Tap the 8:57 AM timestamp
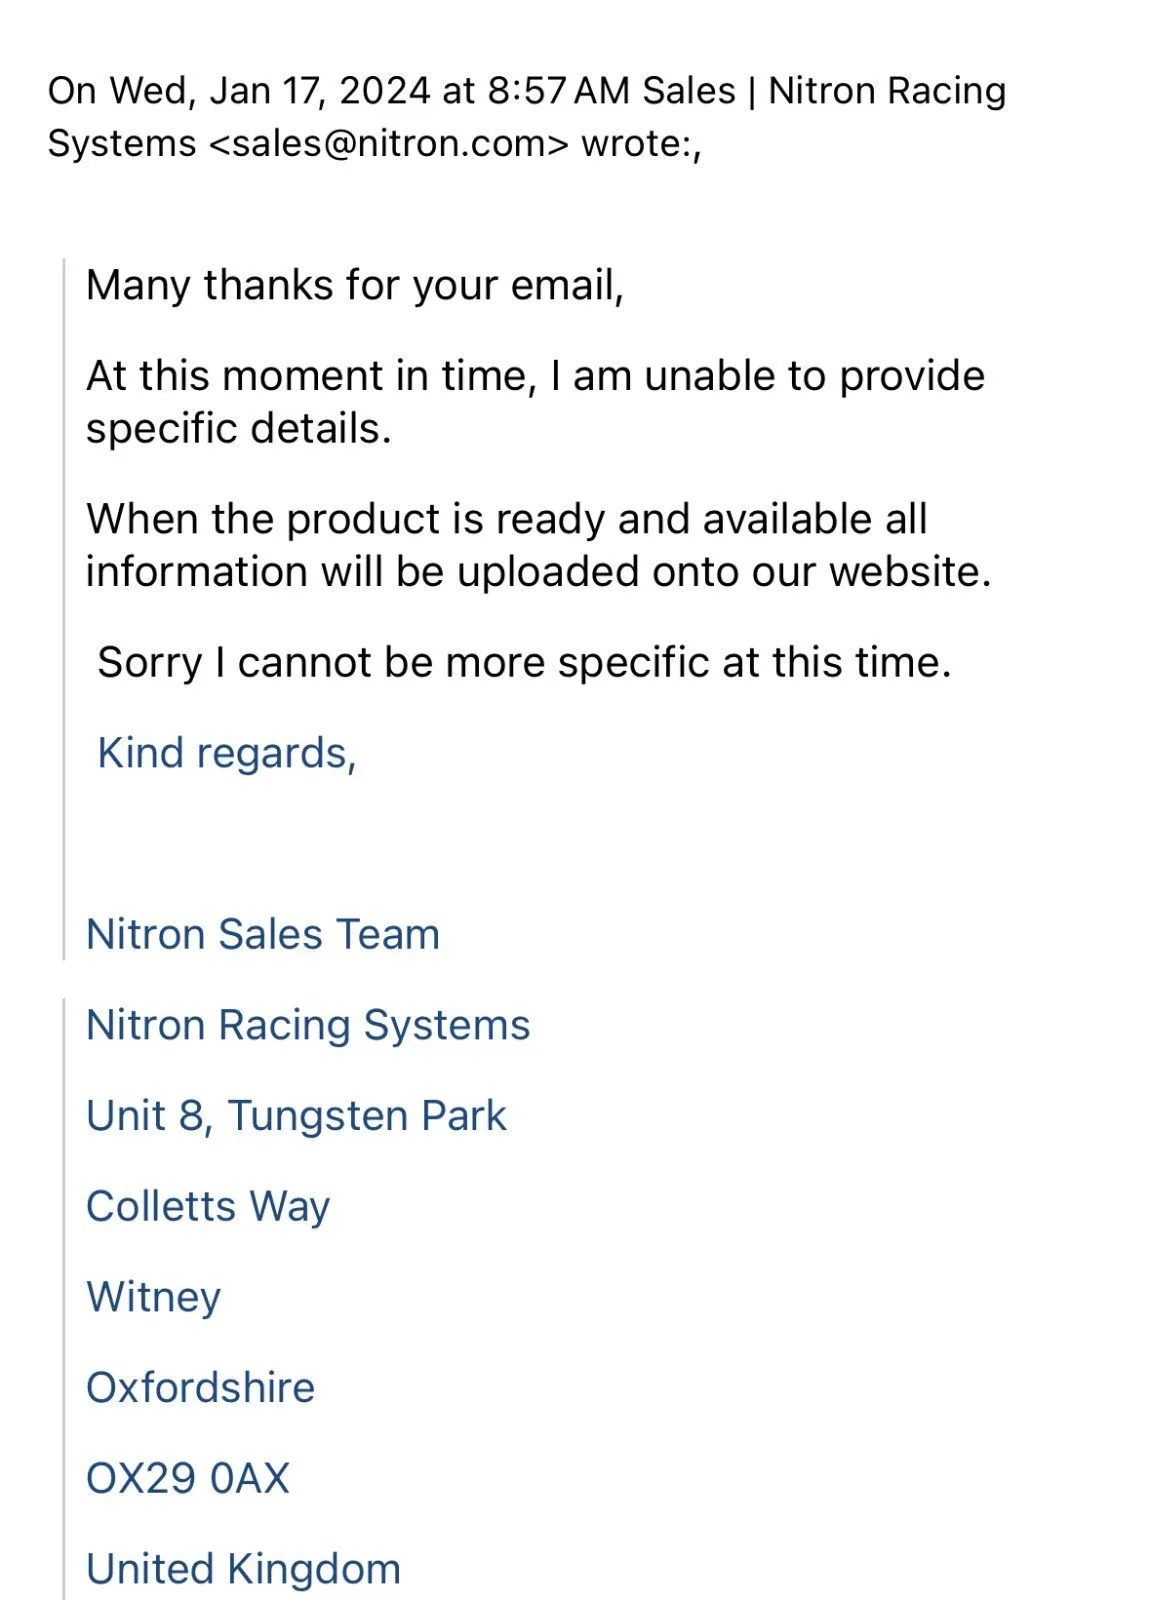Screen dimensions: 1150x1600 tap(558, 91)
